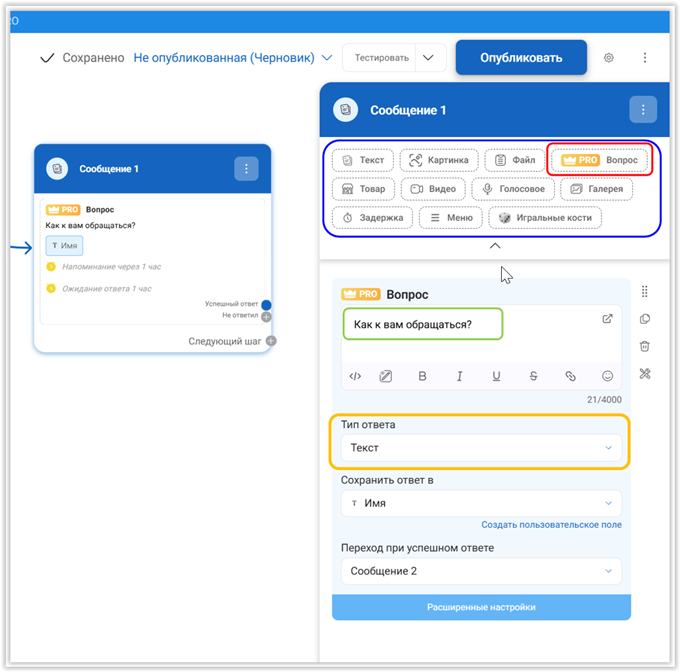Open Переход при успешном ответе dropdown
This screenshot has height=672, width=680.
click(x=481, y=571)
